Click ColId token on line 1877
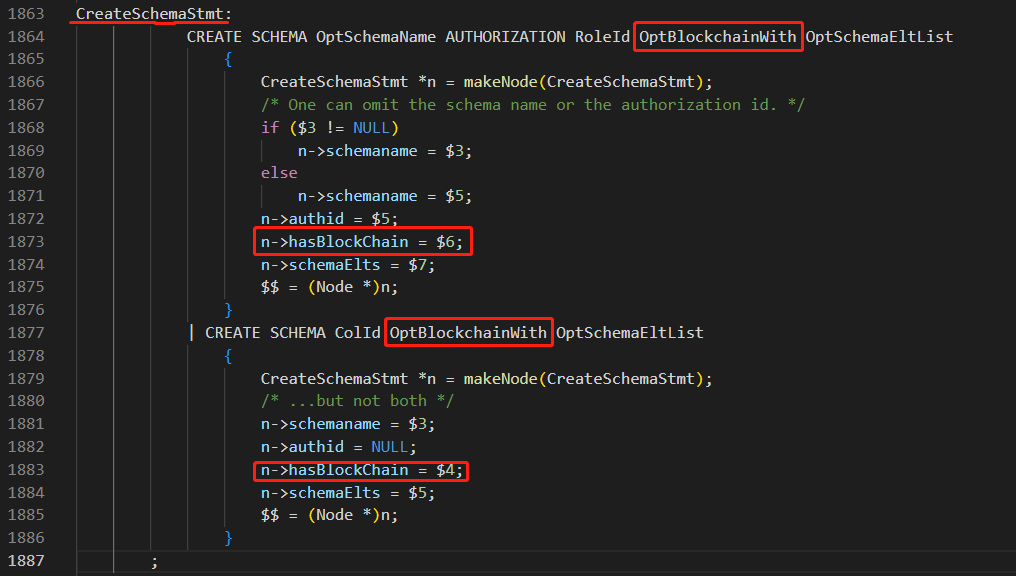The height and width of the screenshot is (576, 1016). tap(358, 332)
